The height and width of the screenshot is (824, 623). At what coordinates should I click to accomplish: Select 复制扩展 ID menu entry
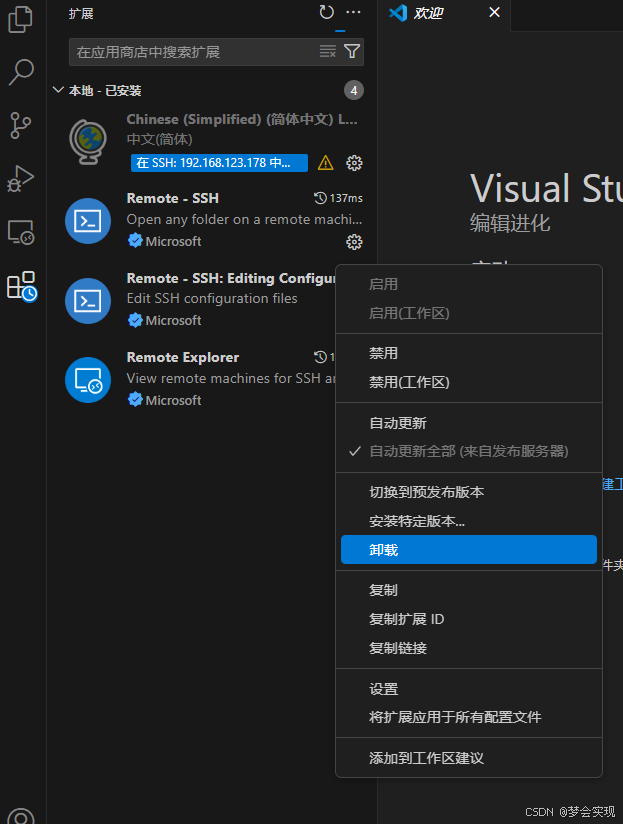coord(469,619)
